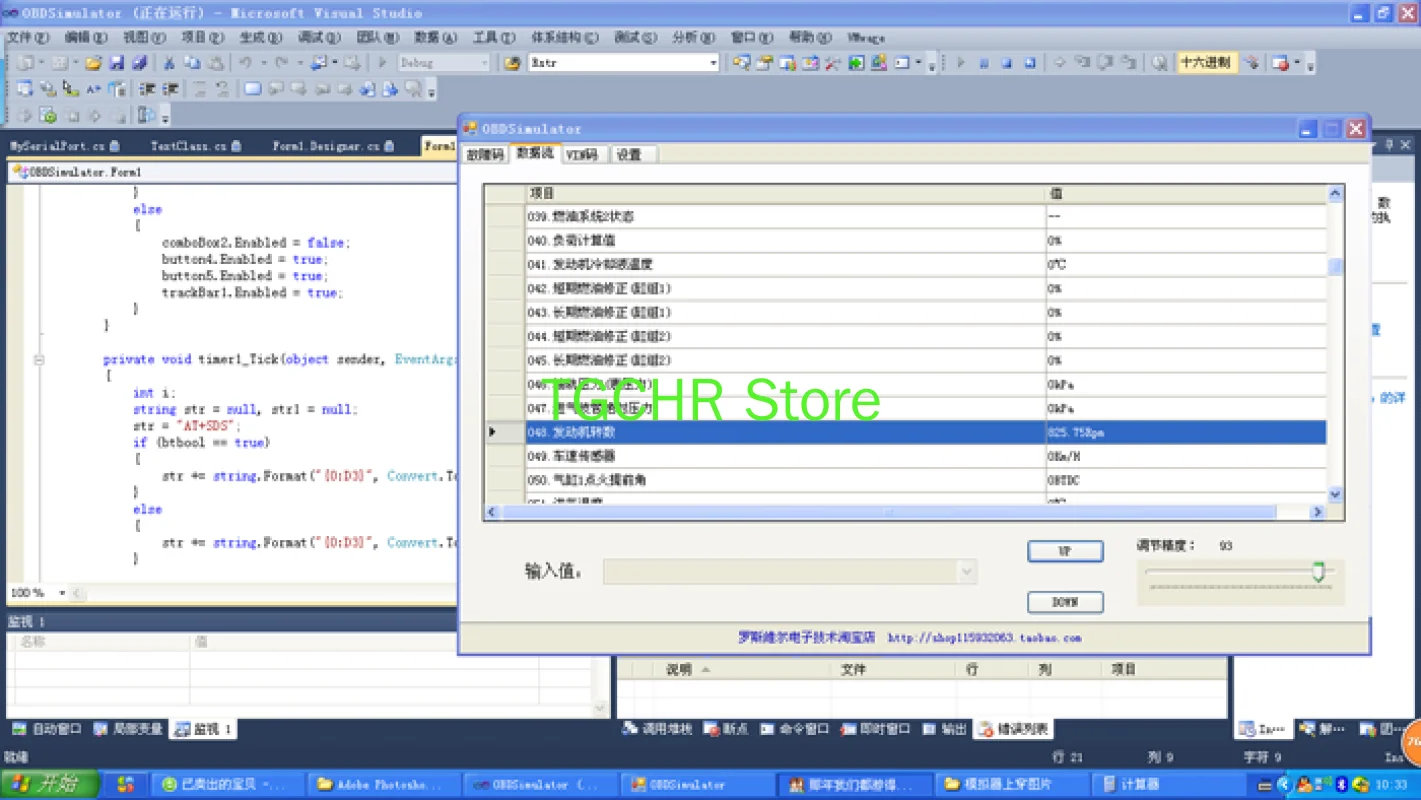Click the Solution Explorer icon in toolbar

742,63
